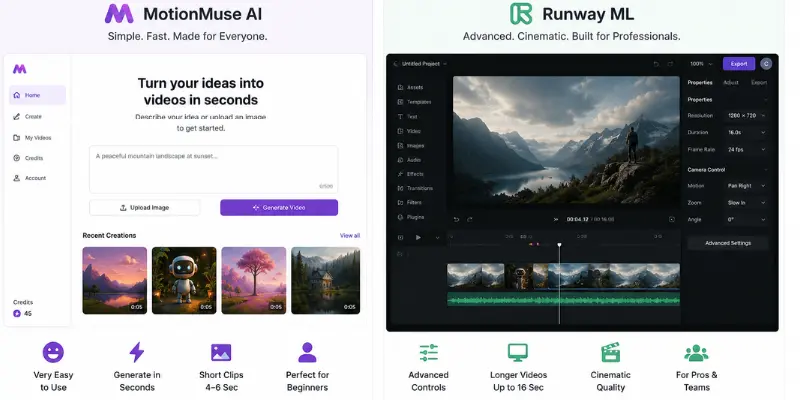The height and width of the screenshot is (400, 800).
Task: Click undo arrow below the video preview
Action: pos(457,219)
